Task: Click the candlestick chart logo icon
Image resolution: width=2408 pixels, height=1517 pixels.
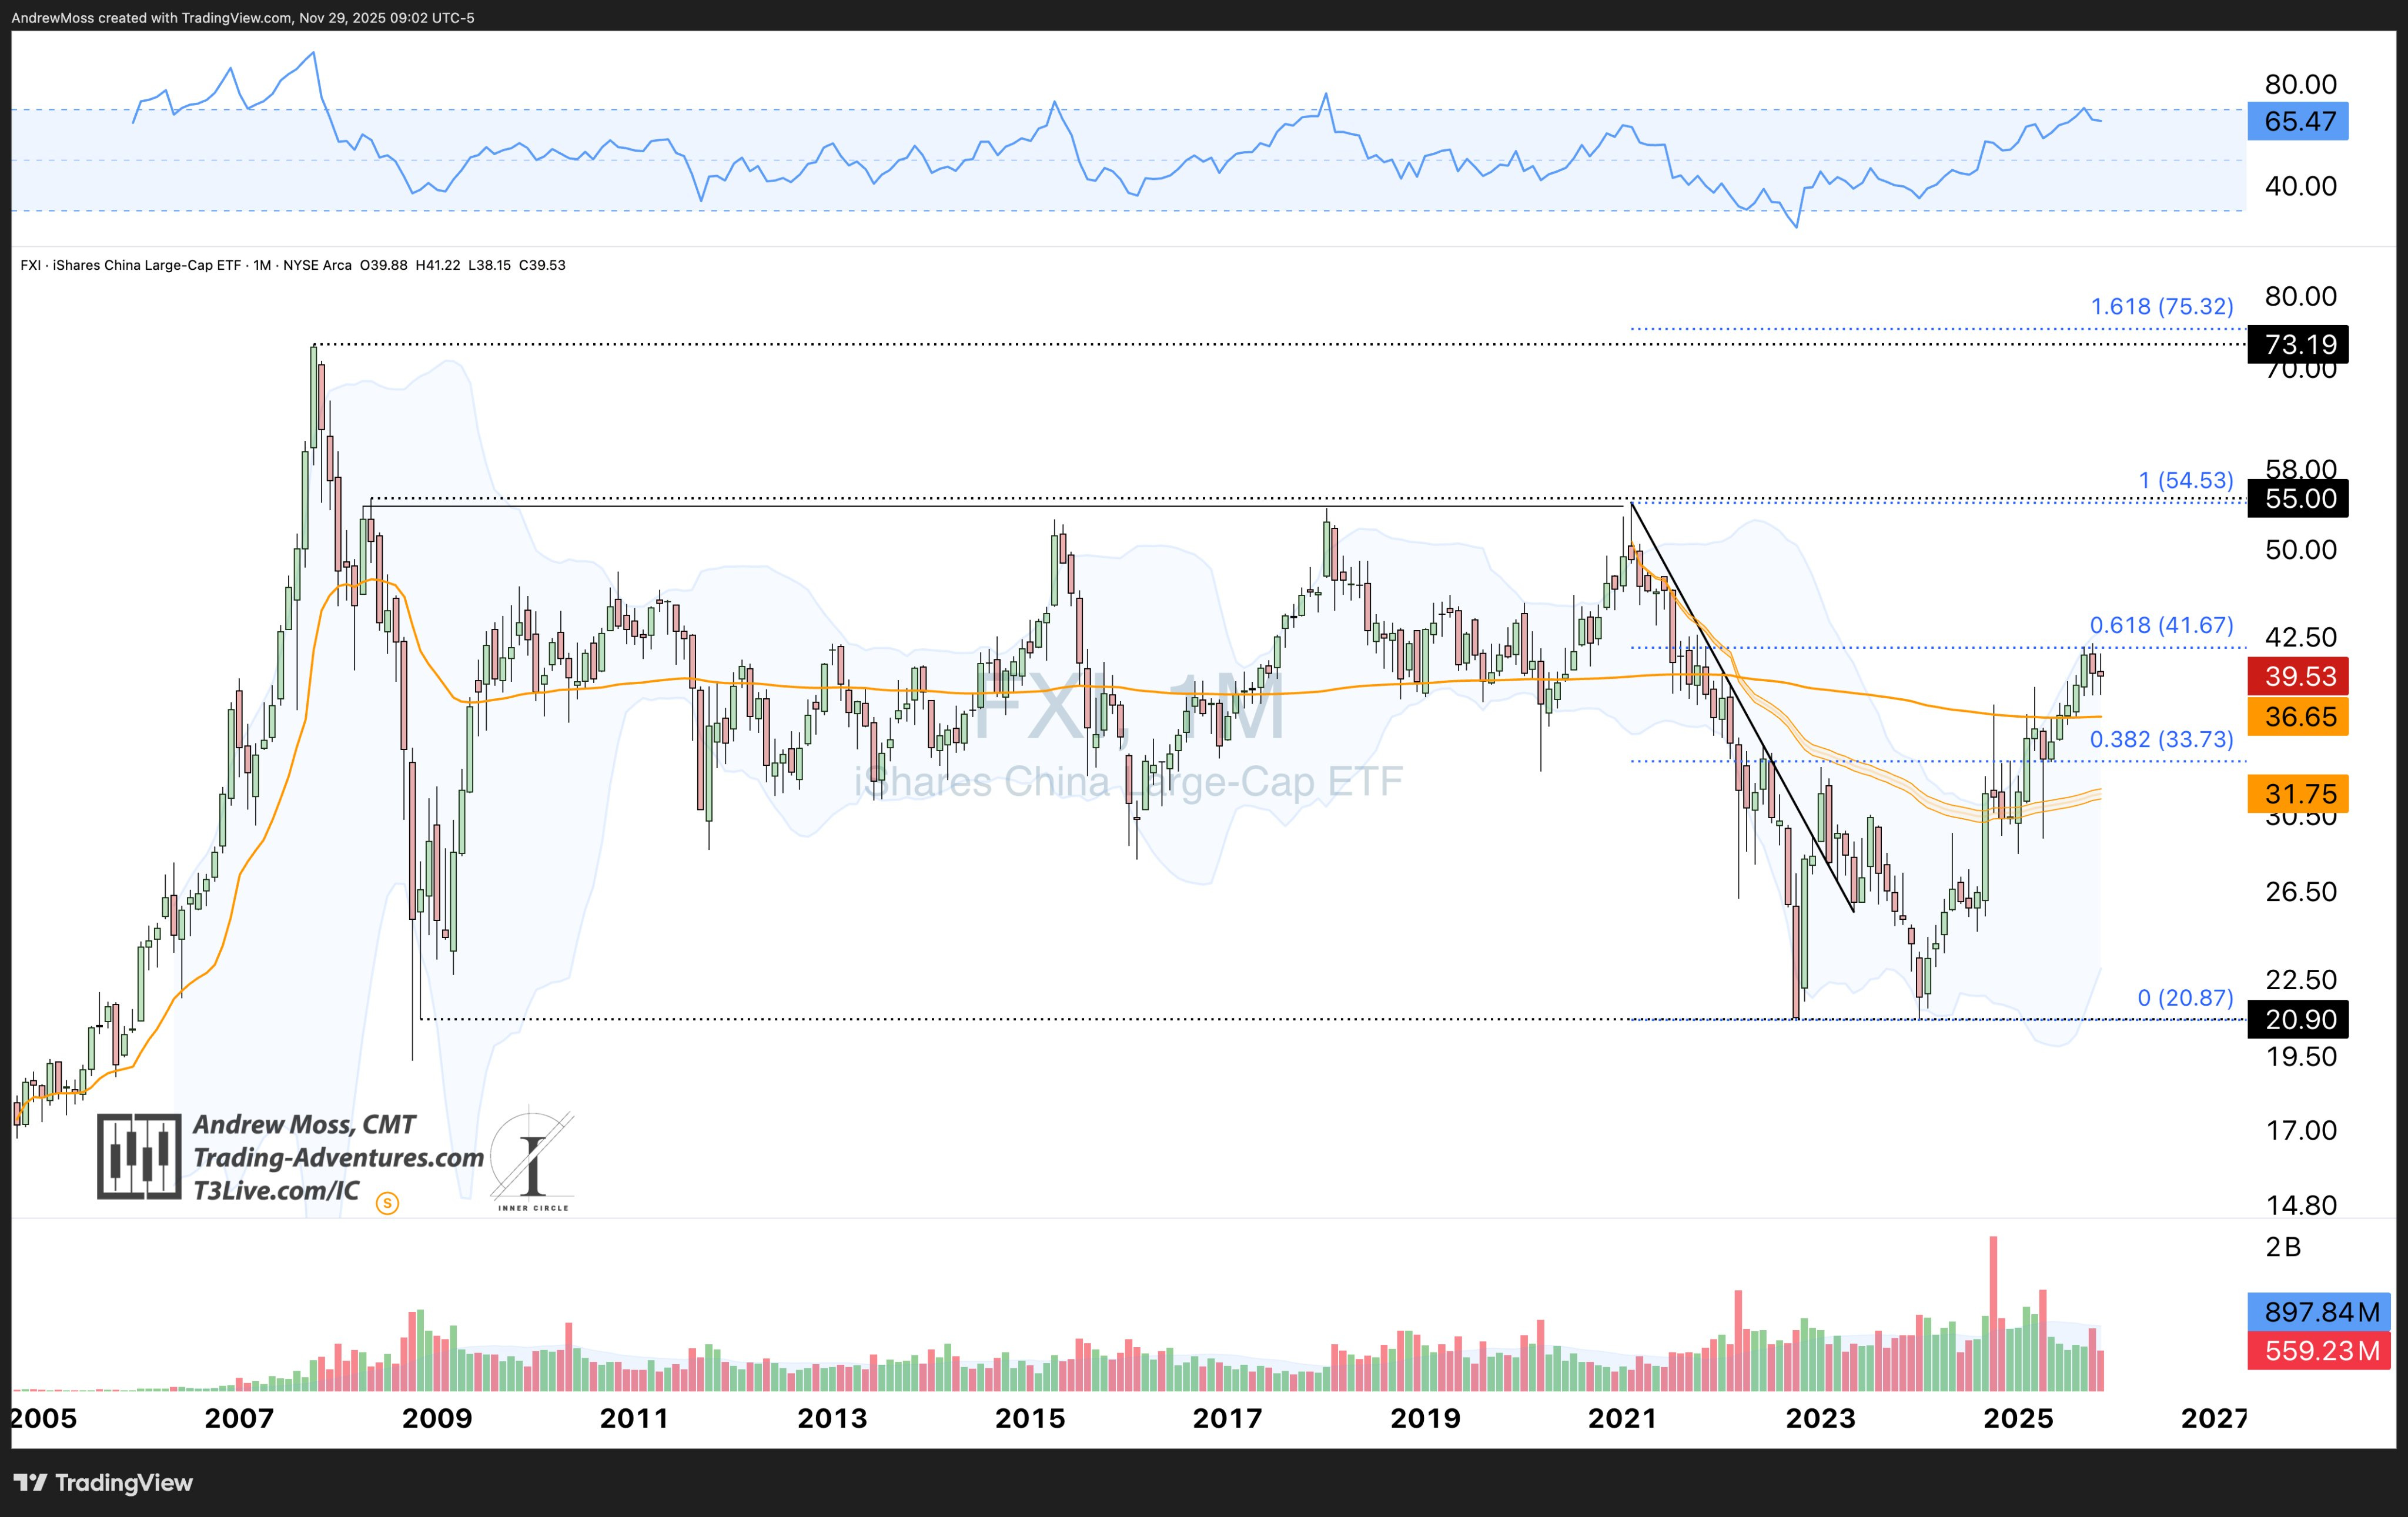Action: [139, 1156]
